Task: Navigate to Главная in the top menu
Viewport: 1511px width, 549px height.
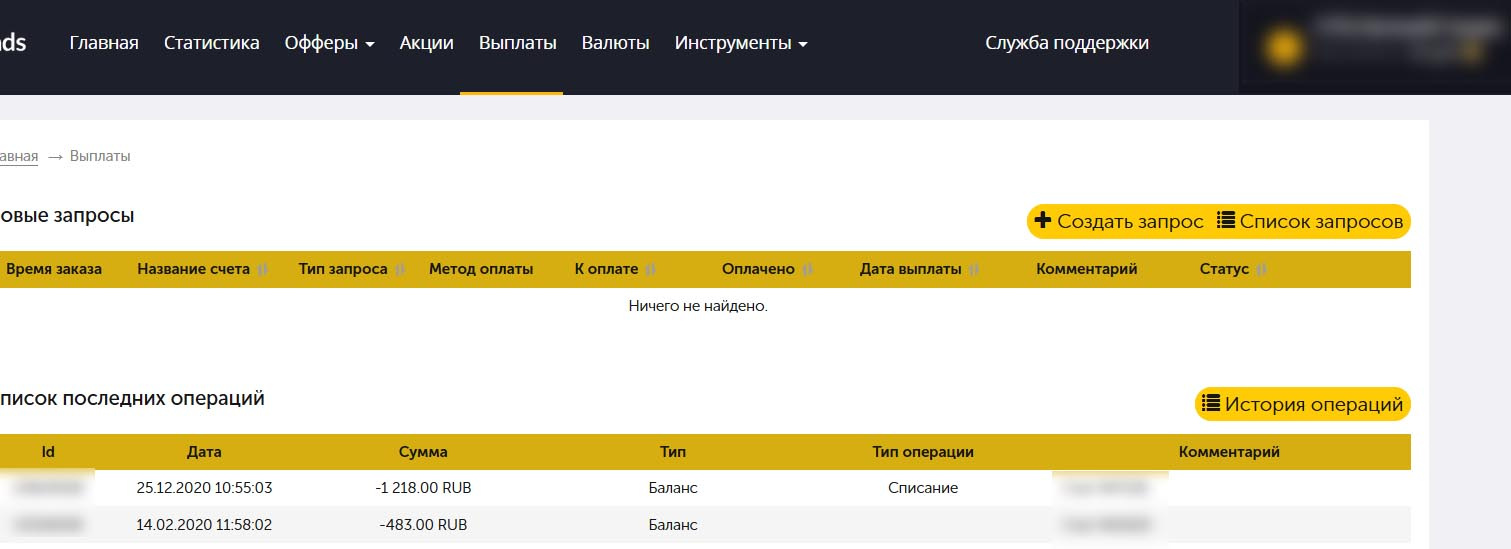Action: (104, 43)
